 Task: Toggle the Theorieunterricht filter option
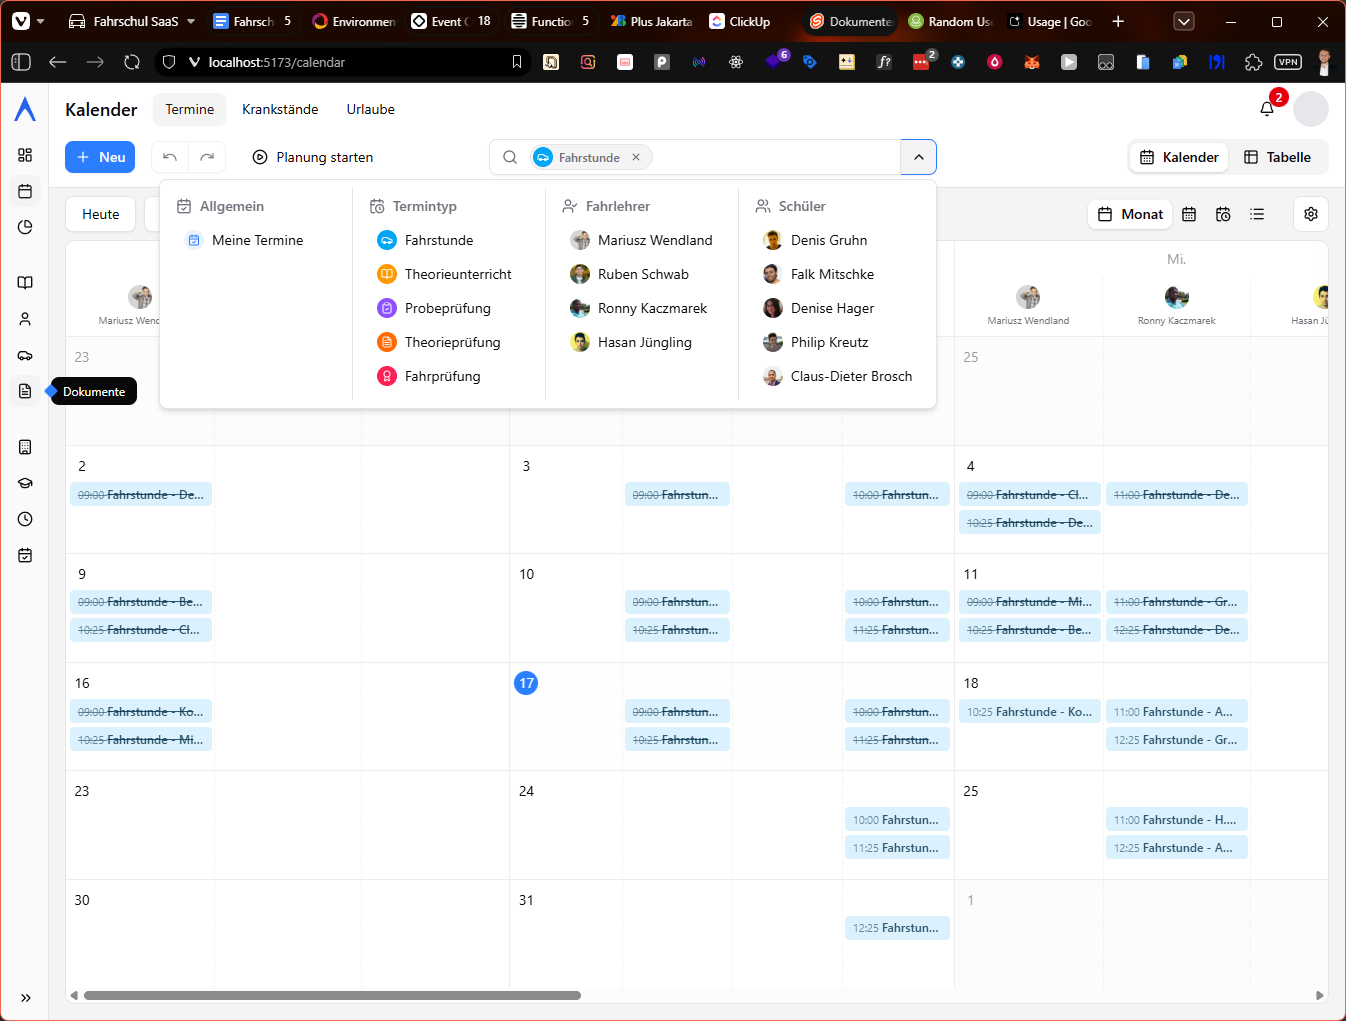pyautogui.click(x=457, y=274)
